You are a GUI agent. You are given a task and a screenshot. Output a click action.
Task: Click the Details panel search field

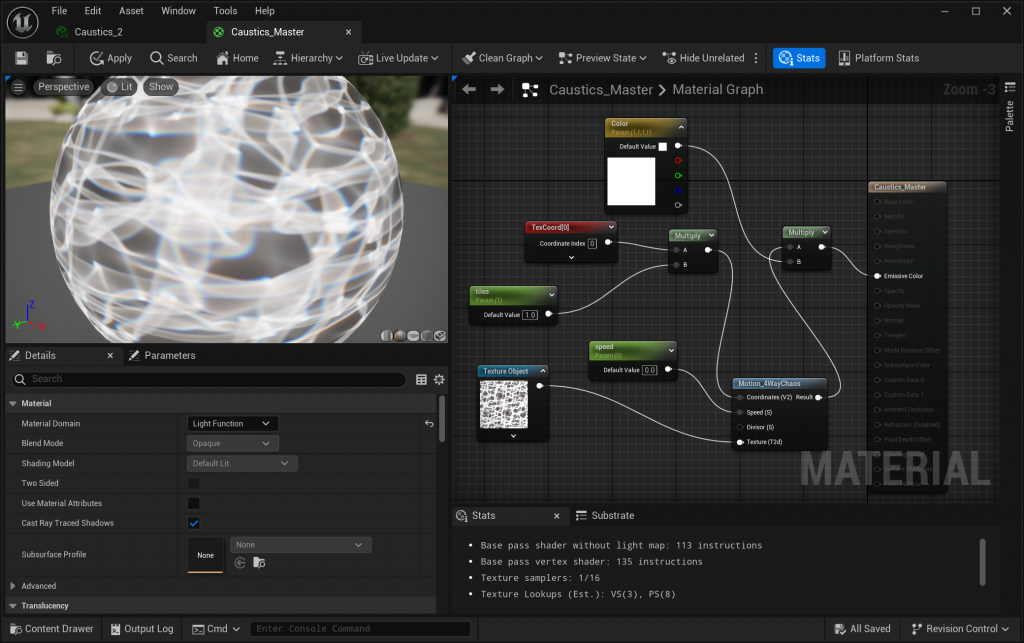click(x=209, y=379)
